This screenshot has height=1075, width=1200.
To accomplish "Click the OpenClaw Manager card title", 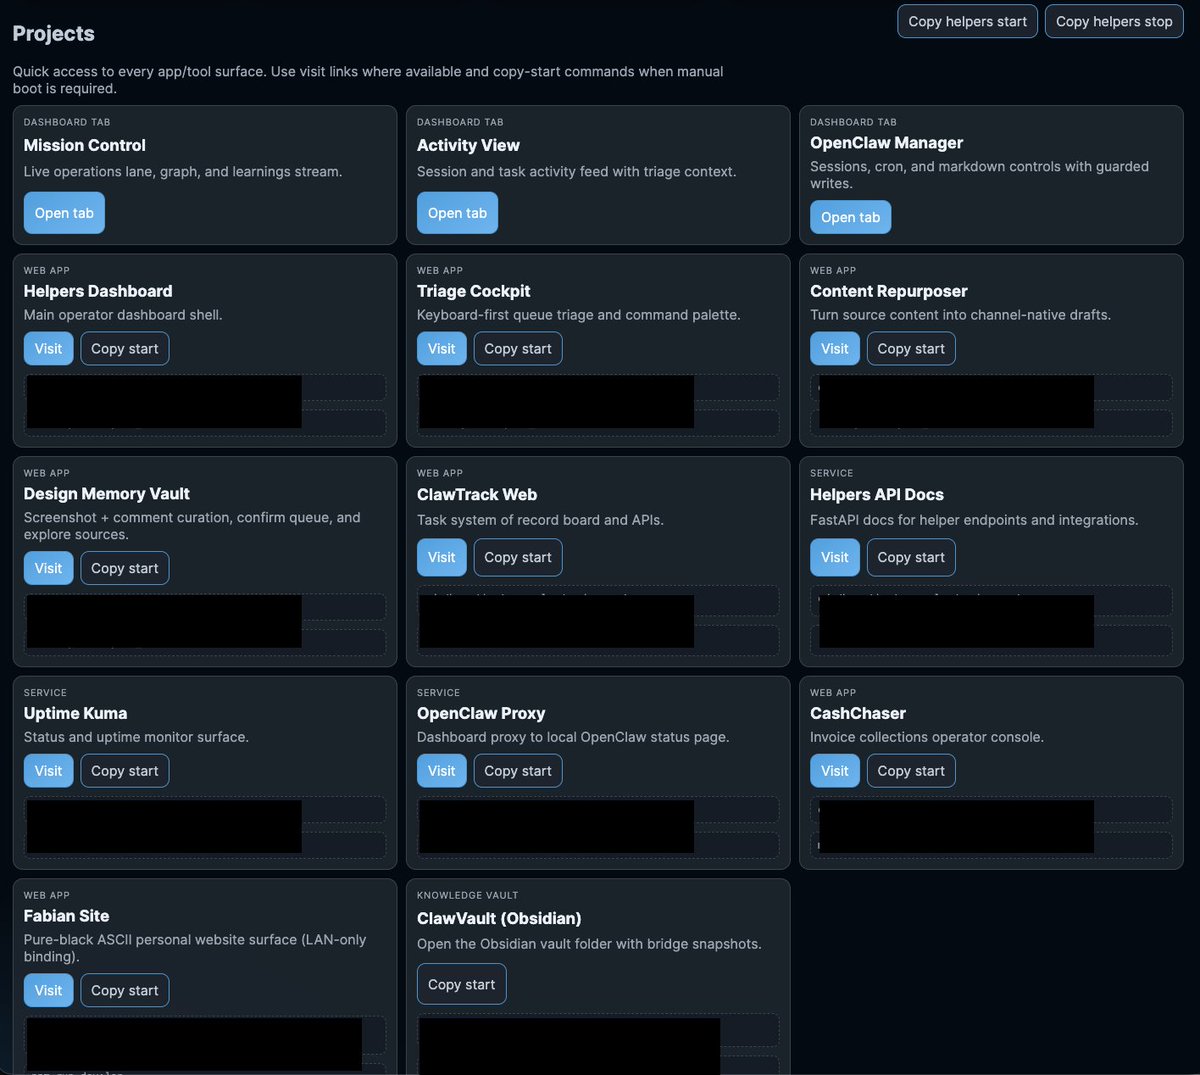I will coord(887,143).
